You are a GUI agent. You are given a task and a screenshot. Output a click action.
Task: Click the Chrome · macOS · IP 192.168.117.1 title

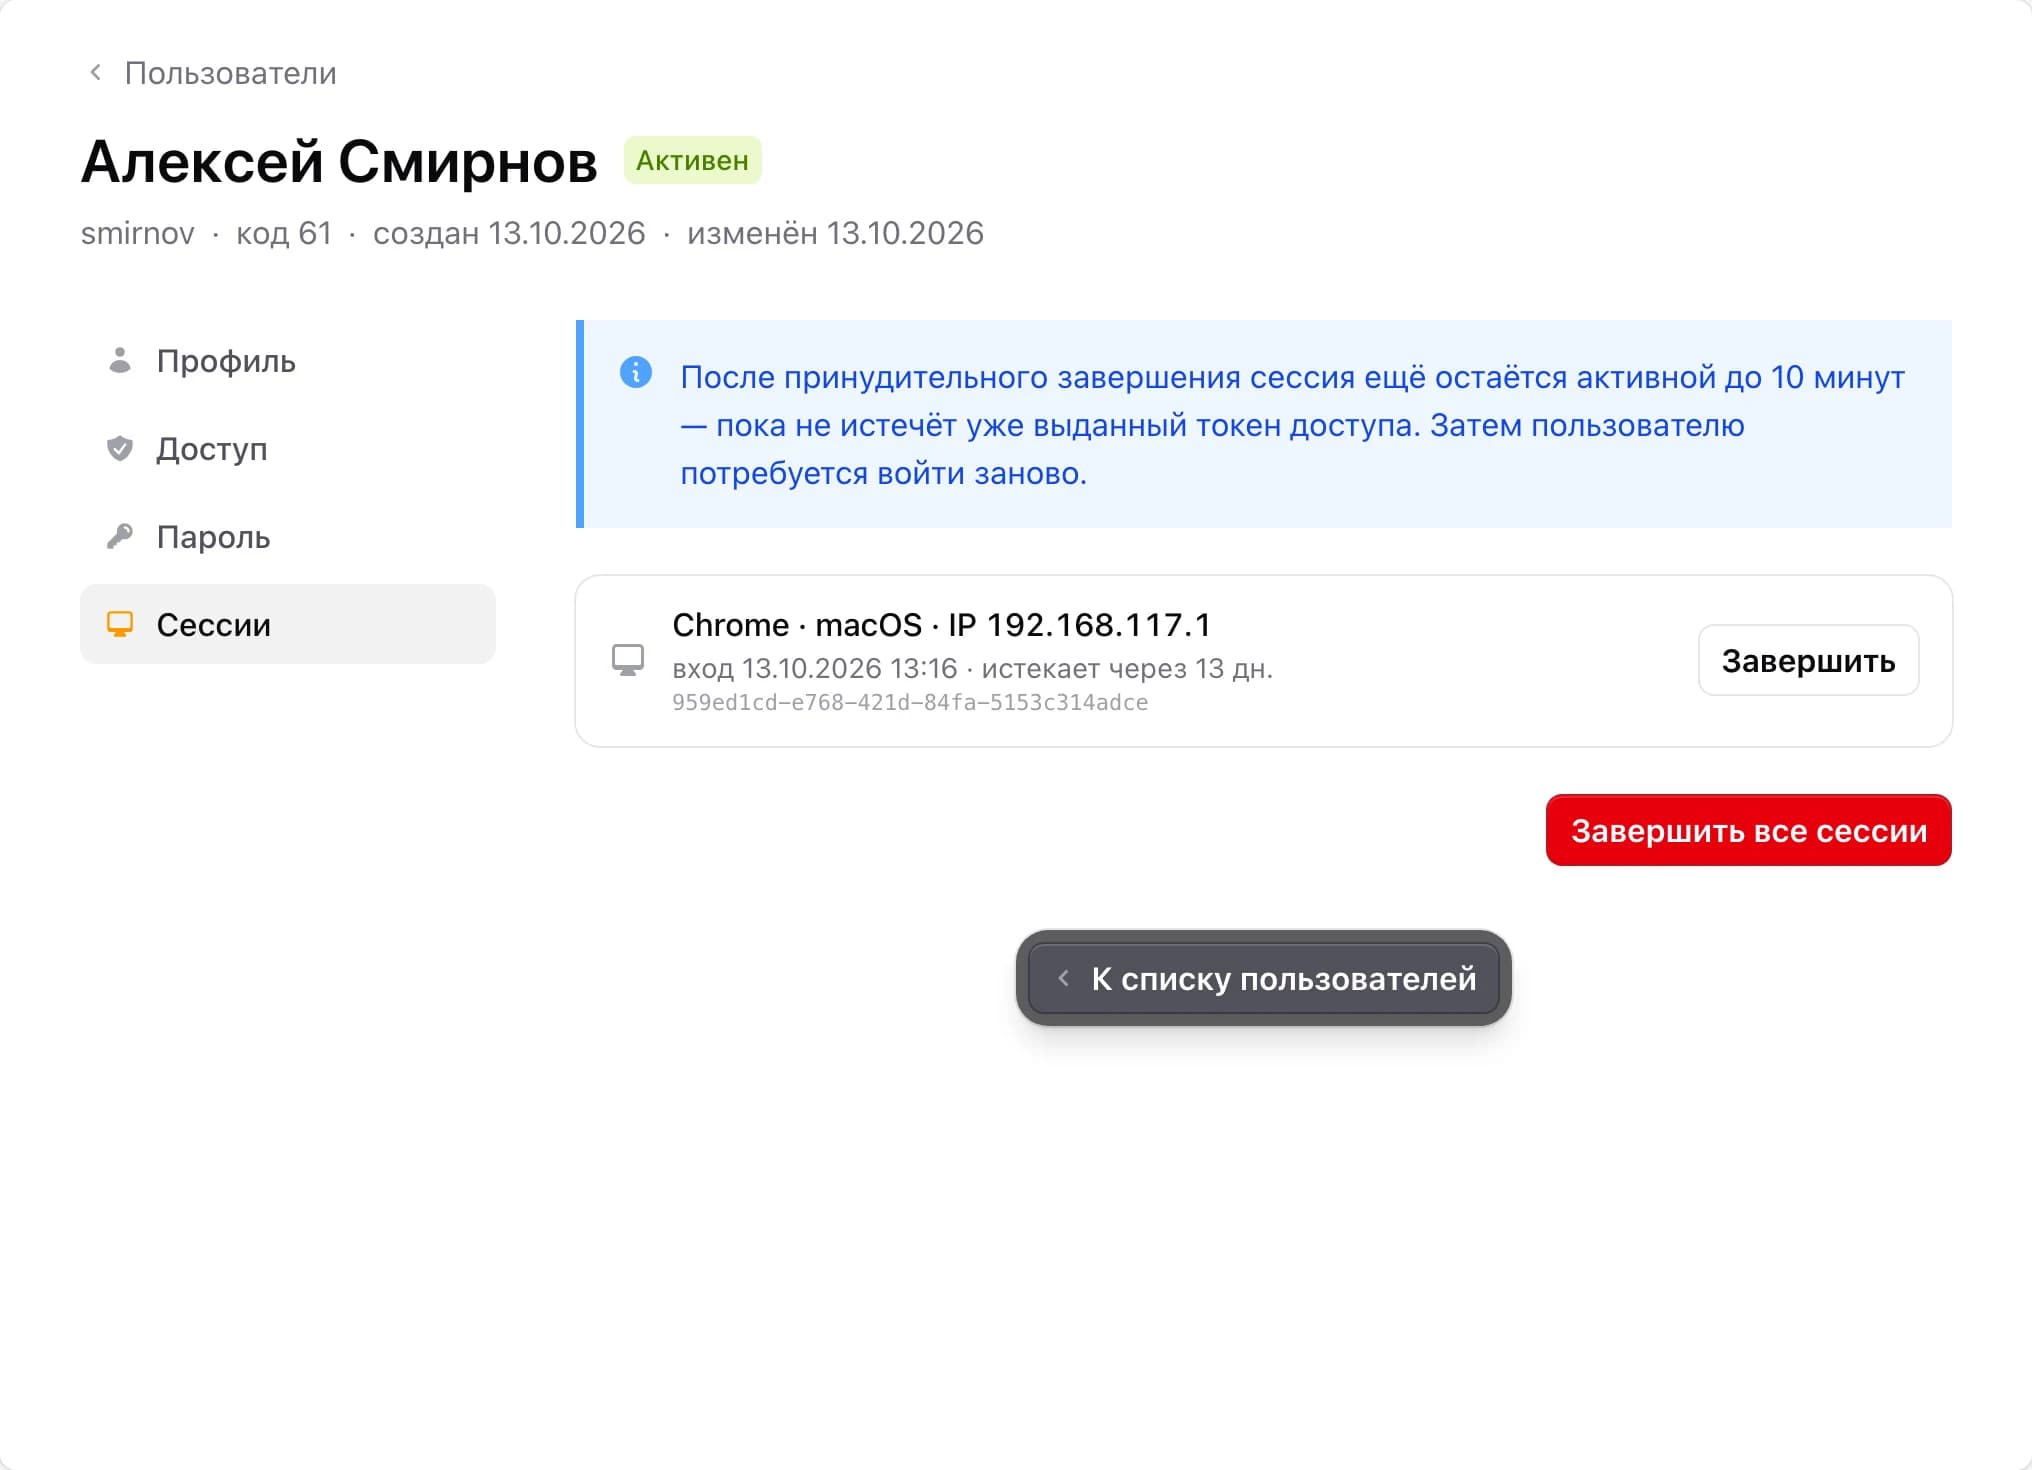tap(941, 625)
